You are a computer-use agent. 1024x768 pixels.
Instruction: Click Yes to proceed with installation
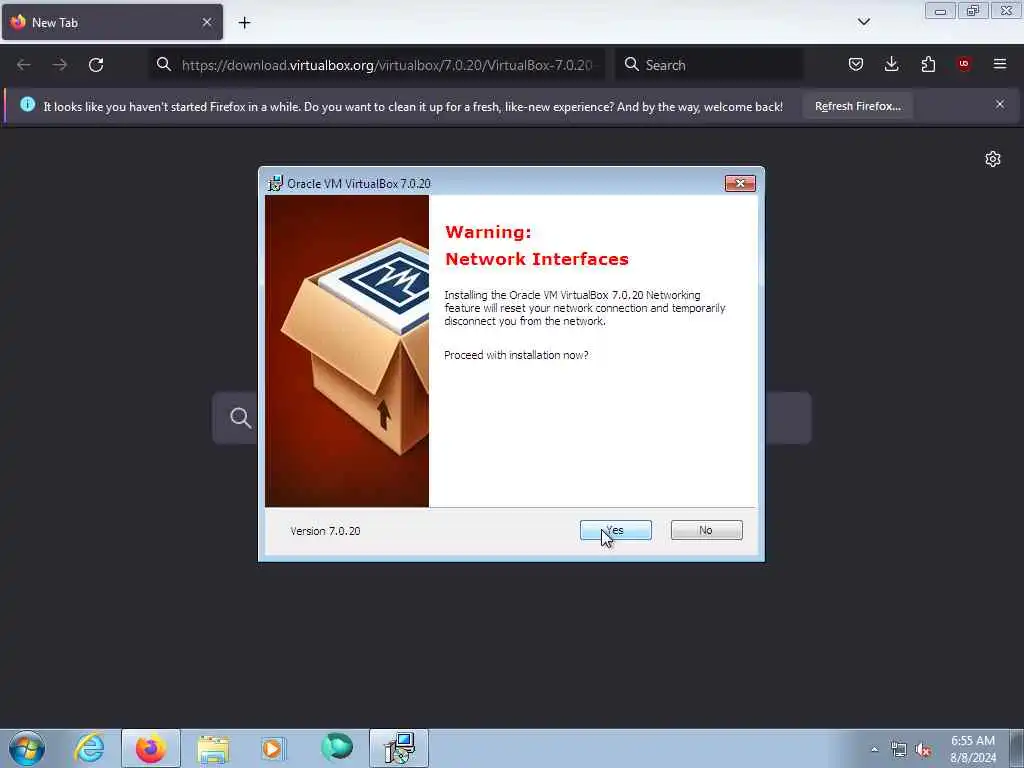click(x=615, y=530)
